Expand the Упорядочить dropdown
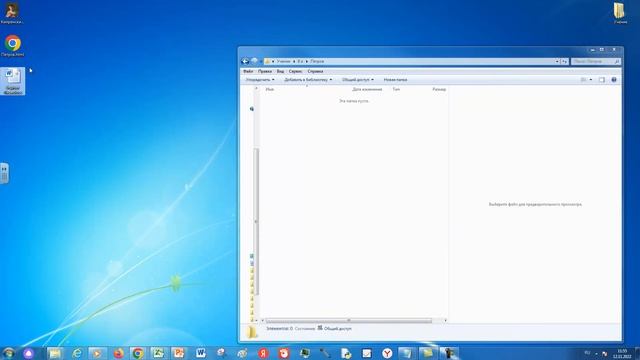Screen dimensions: 640x360 tap(260, 80)
